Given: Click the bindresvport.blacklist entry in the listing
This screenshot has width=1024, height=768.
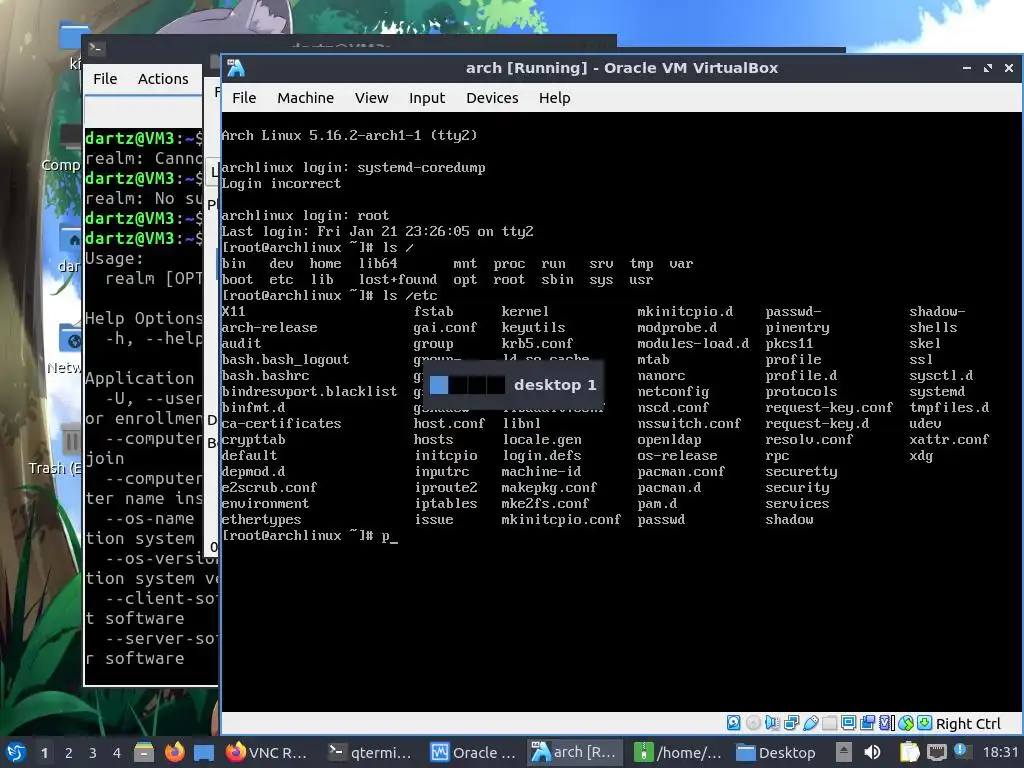Looking at the screenshot, I should (309, 392).
